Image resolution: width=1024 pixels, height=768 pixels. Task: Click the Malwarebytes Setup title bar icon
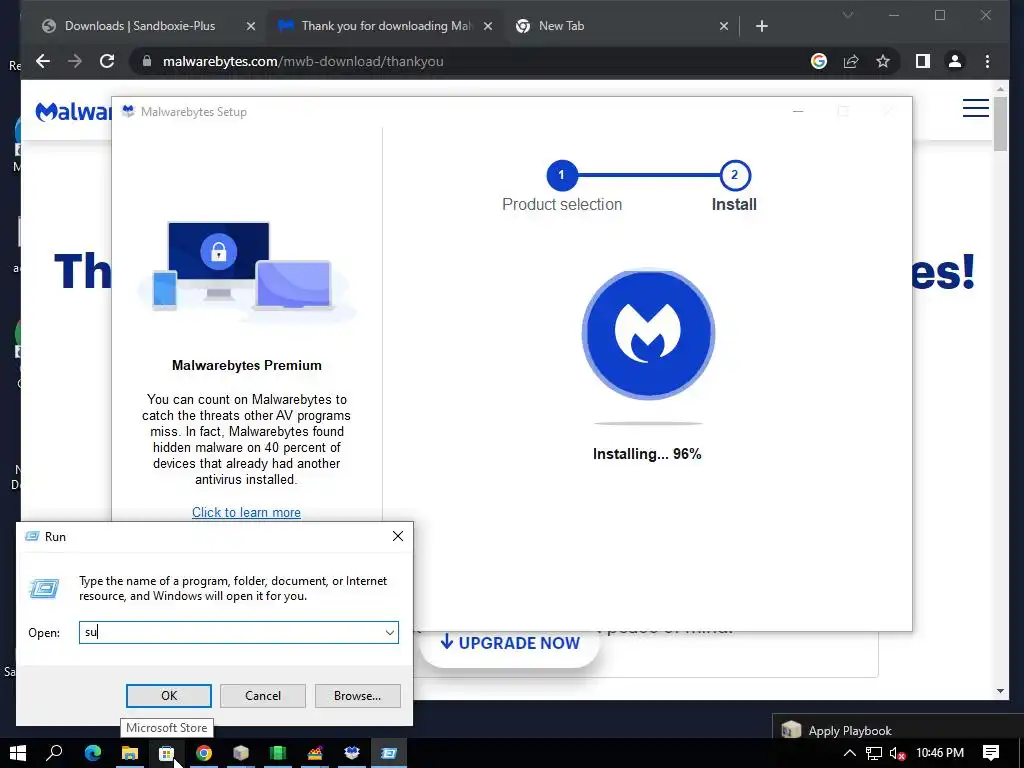[x=129, y=112]
